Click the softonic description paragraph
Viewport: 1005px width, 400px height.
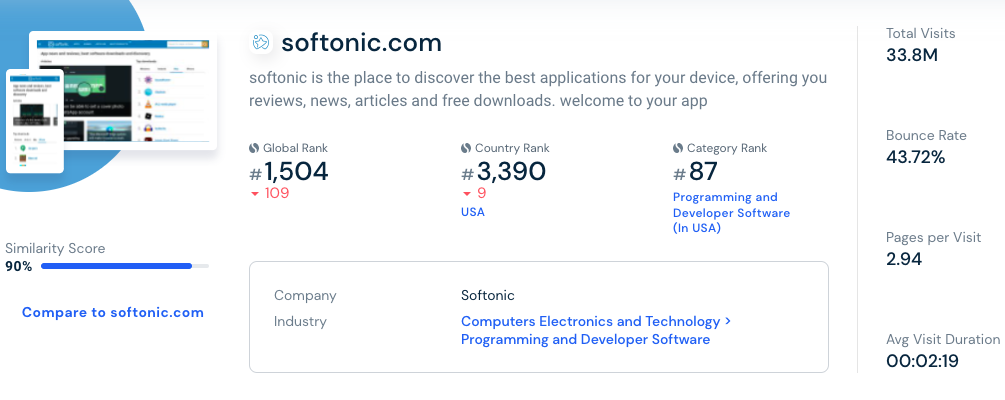(538, 90)
